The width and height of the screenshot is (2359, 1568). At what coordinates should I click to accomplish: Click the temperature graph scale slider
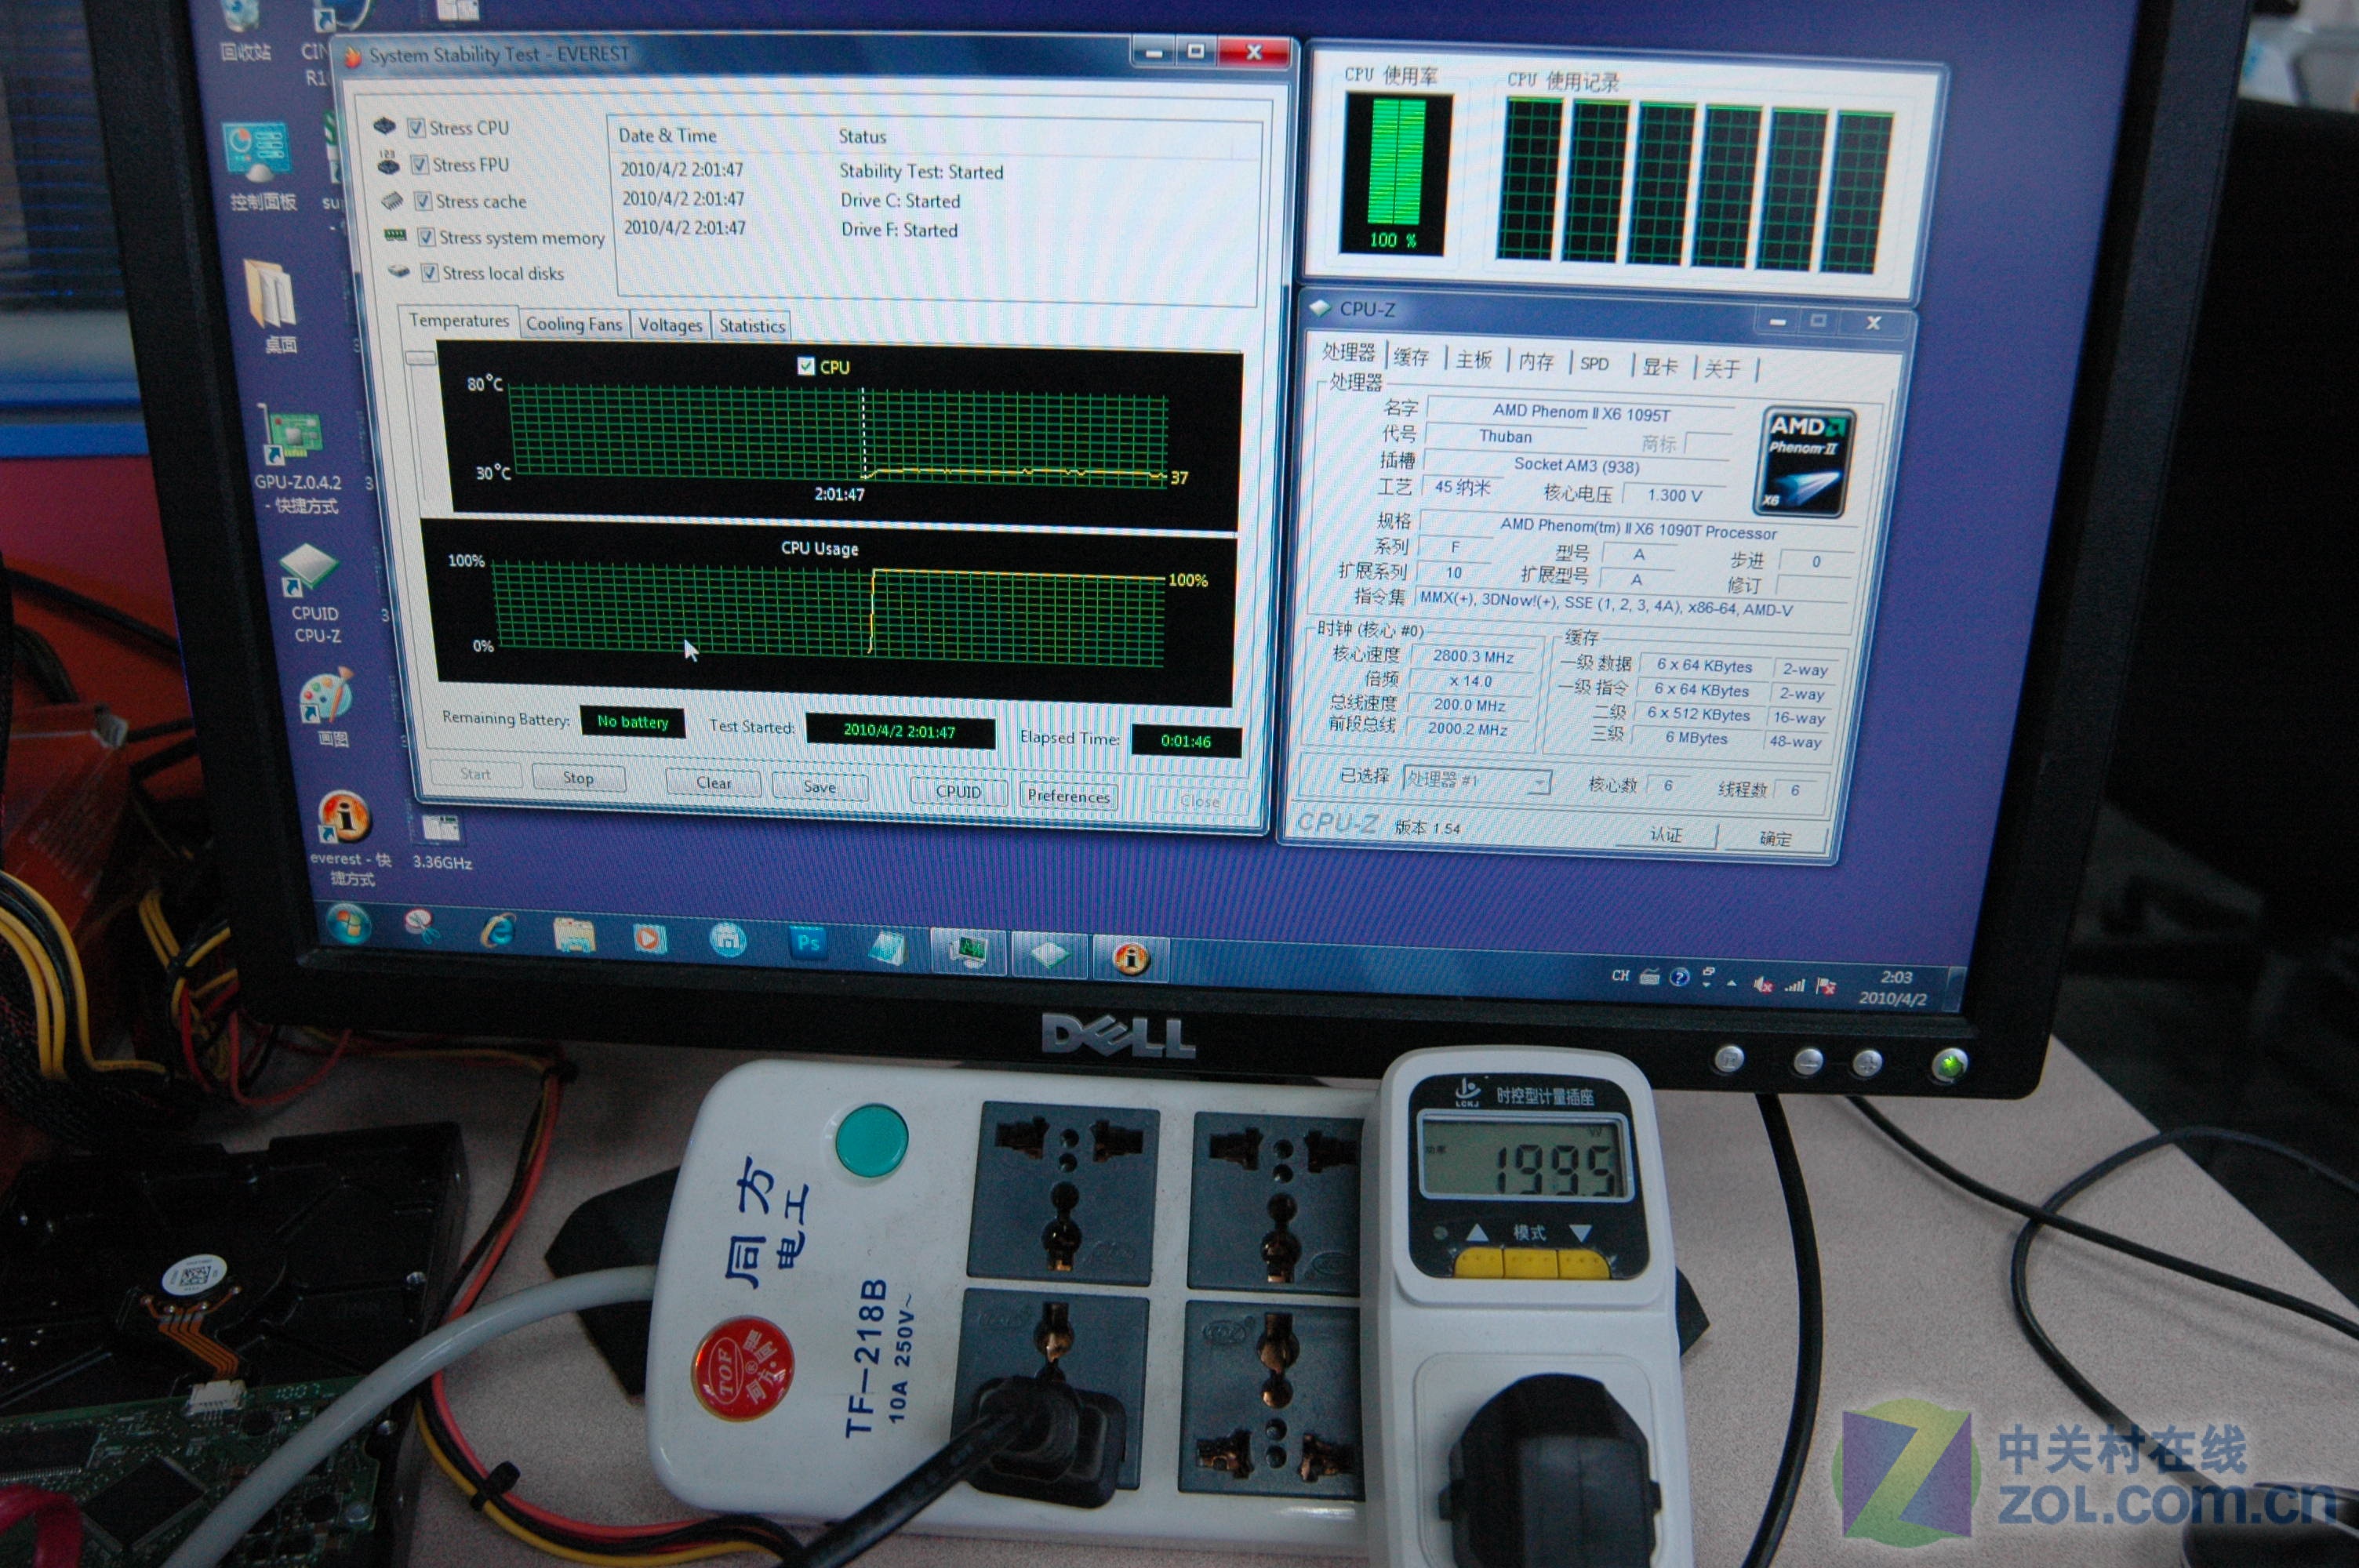[x=420, y=358]
